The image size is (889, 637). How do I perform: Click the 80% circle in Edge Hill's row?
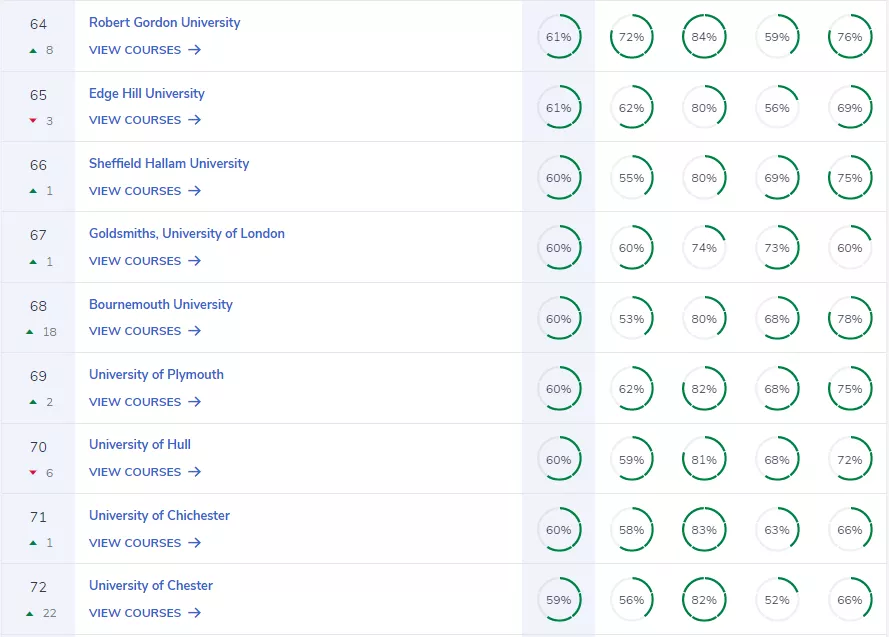click(x=705, y=107)
